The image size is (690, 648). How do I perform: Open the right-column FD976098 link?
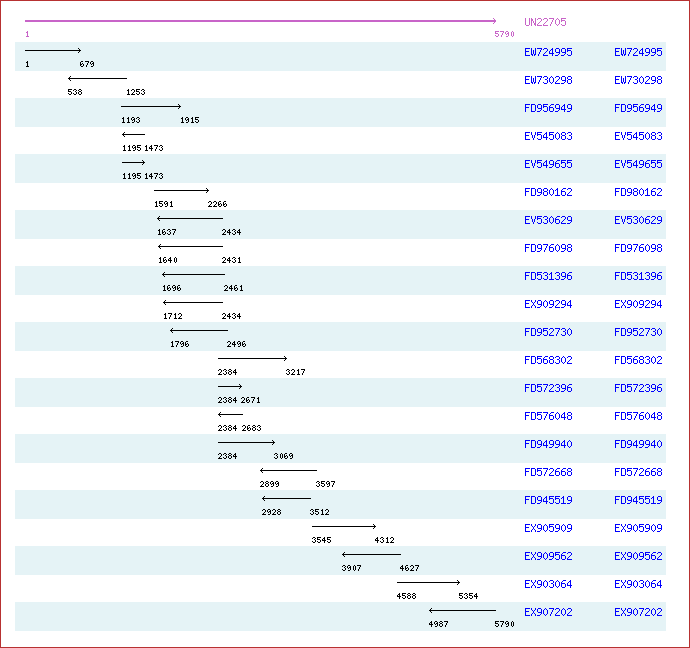(x=638, y=248)
